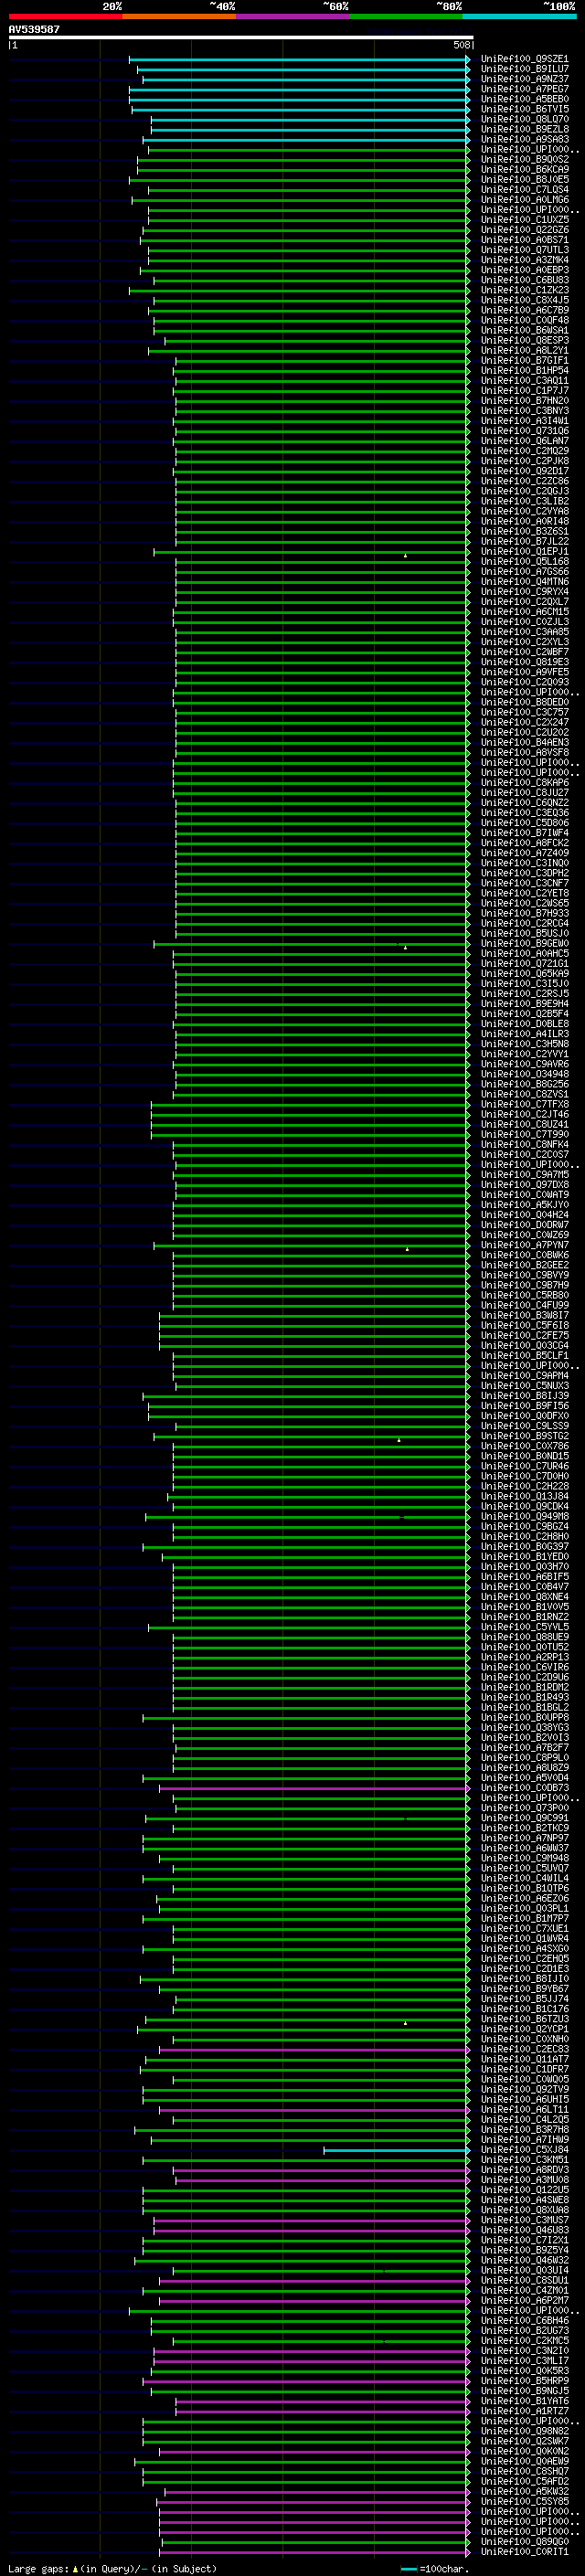Open hit UniRef100_A5BEB0
Screen dimensions: 585x2576
(x=524, y=99)
